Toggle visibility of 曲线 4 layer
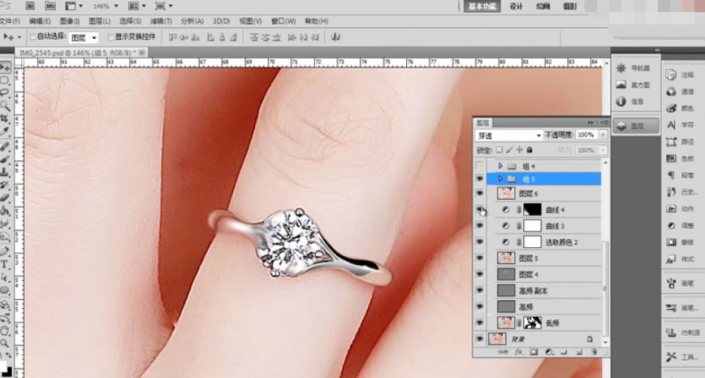705x378 pixels. [x=480, y=210]
